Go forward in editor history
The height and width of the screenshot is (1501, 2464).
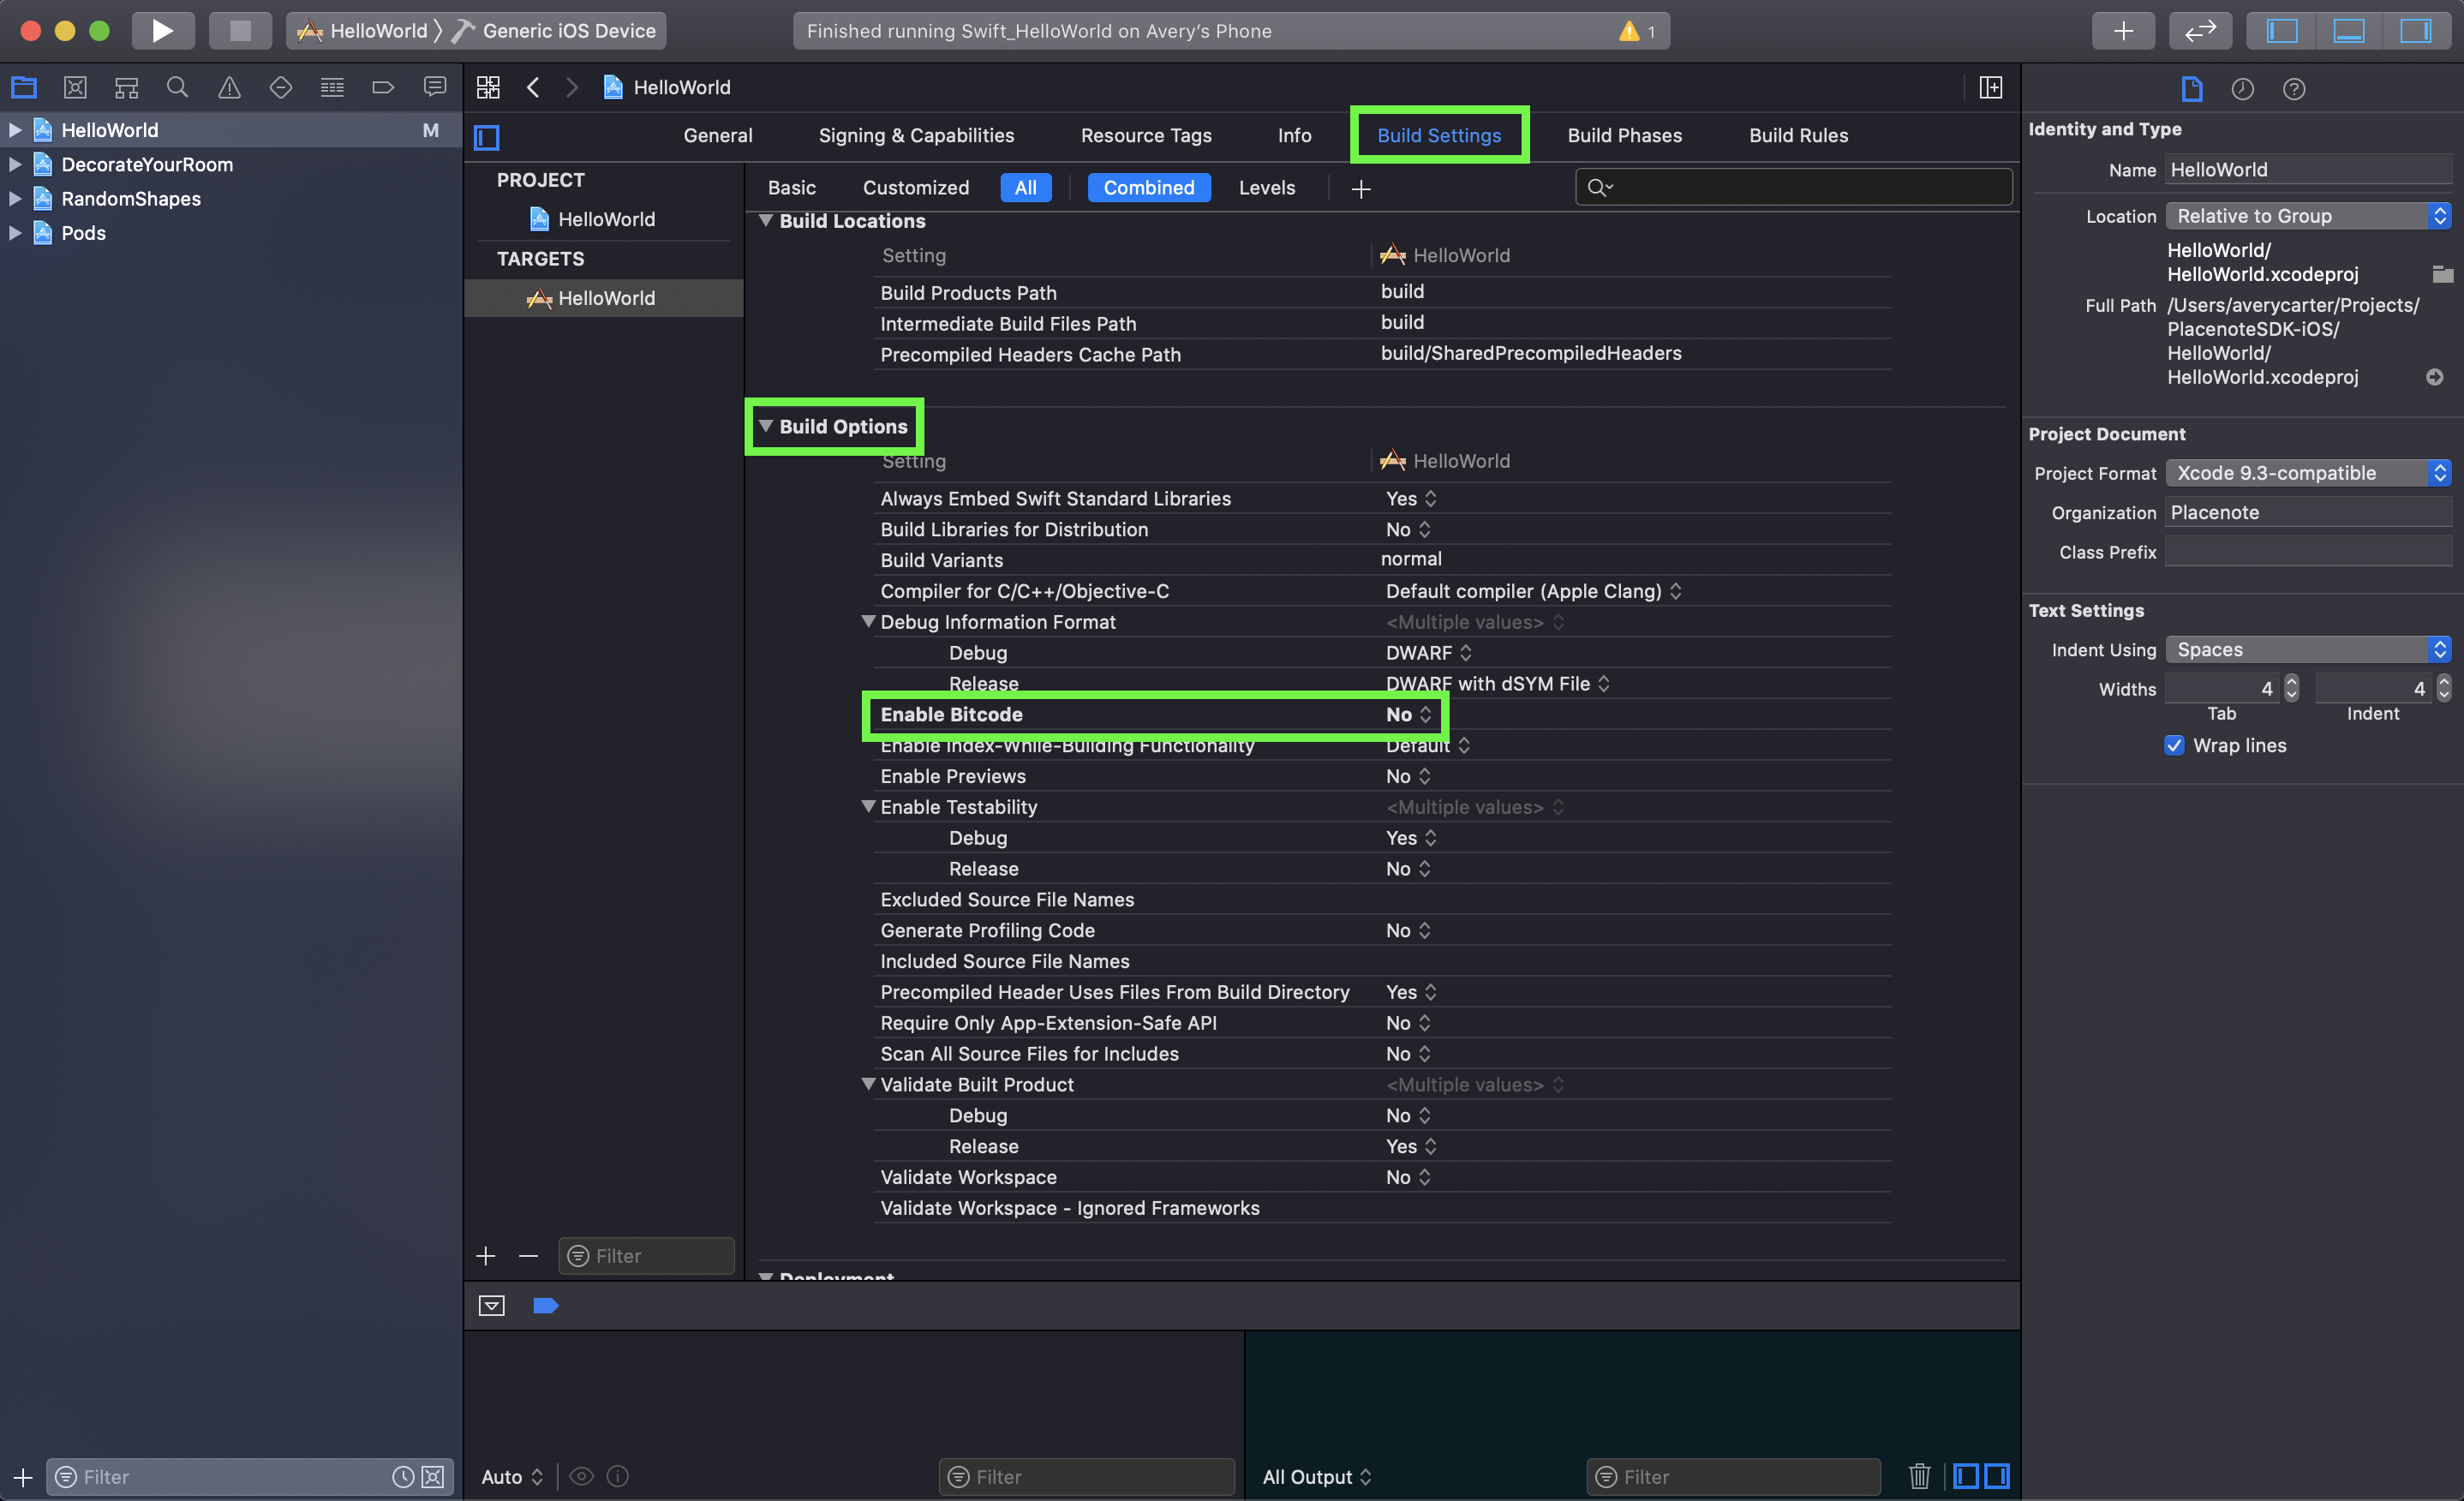click(572, 88)
